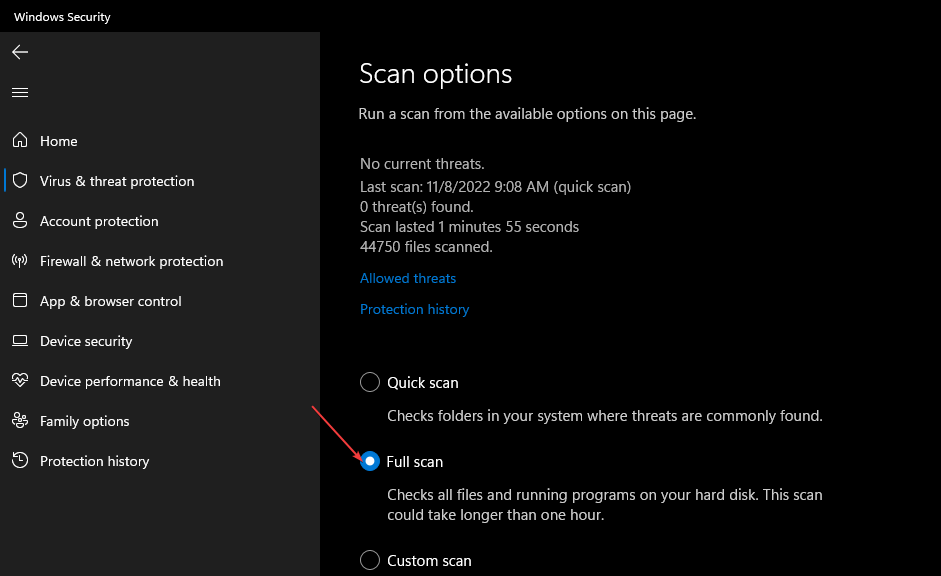
Task: Select the Custom scan radio button
Action: (370, 560)
